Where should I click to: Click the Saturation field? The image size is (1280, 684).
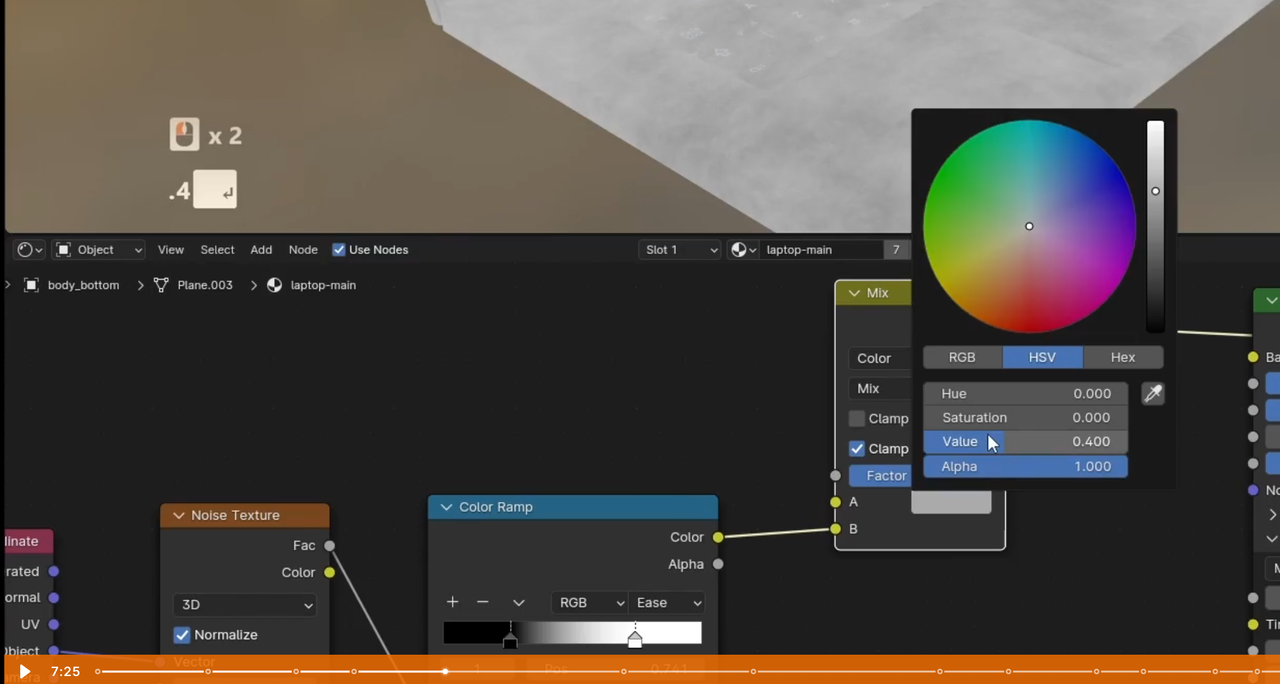pyautogui.click(x=1025, y=418)
